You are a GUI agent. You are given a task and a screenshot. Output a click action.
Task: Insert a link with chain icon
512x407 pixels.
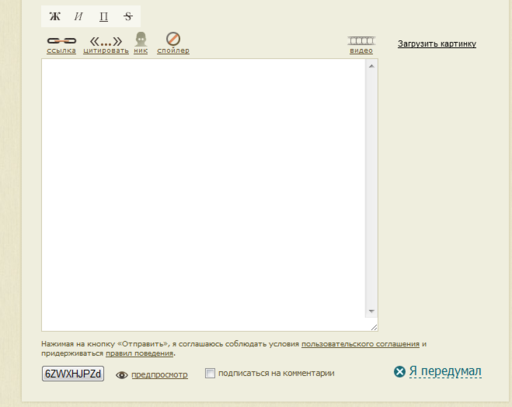(x=62, y=41)
